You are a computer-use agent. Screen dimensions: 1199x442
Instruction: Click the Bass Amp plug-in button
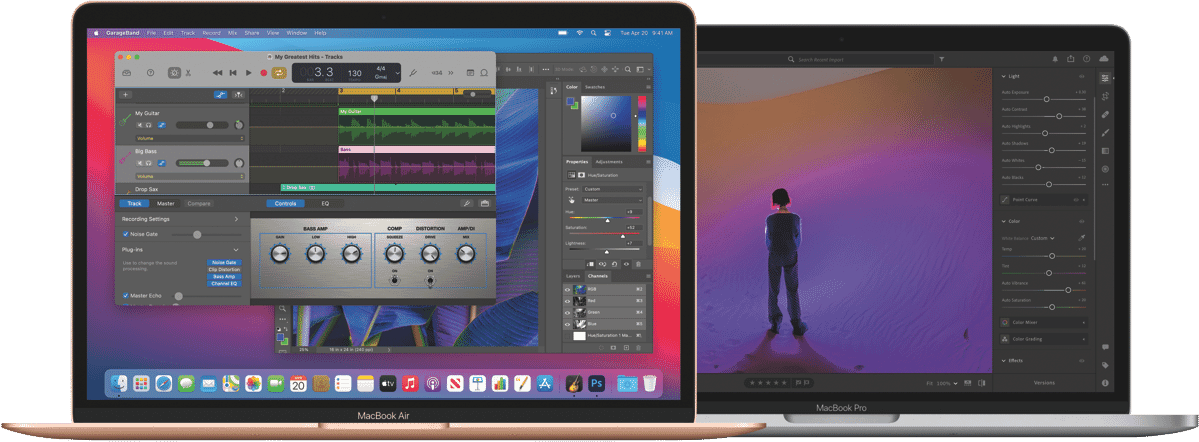pyautogui.click(x=223, y=277)
